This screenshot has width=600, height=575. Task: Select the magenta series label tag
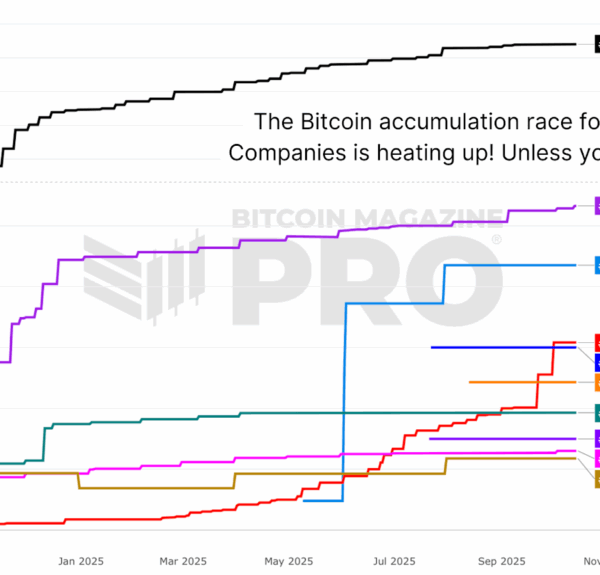coord(596,458)
